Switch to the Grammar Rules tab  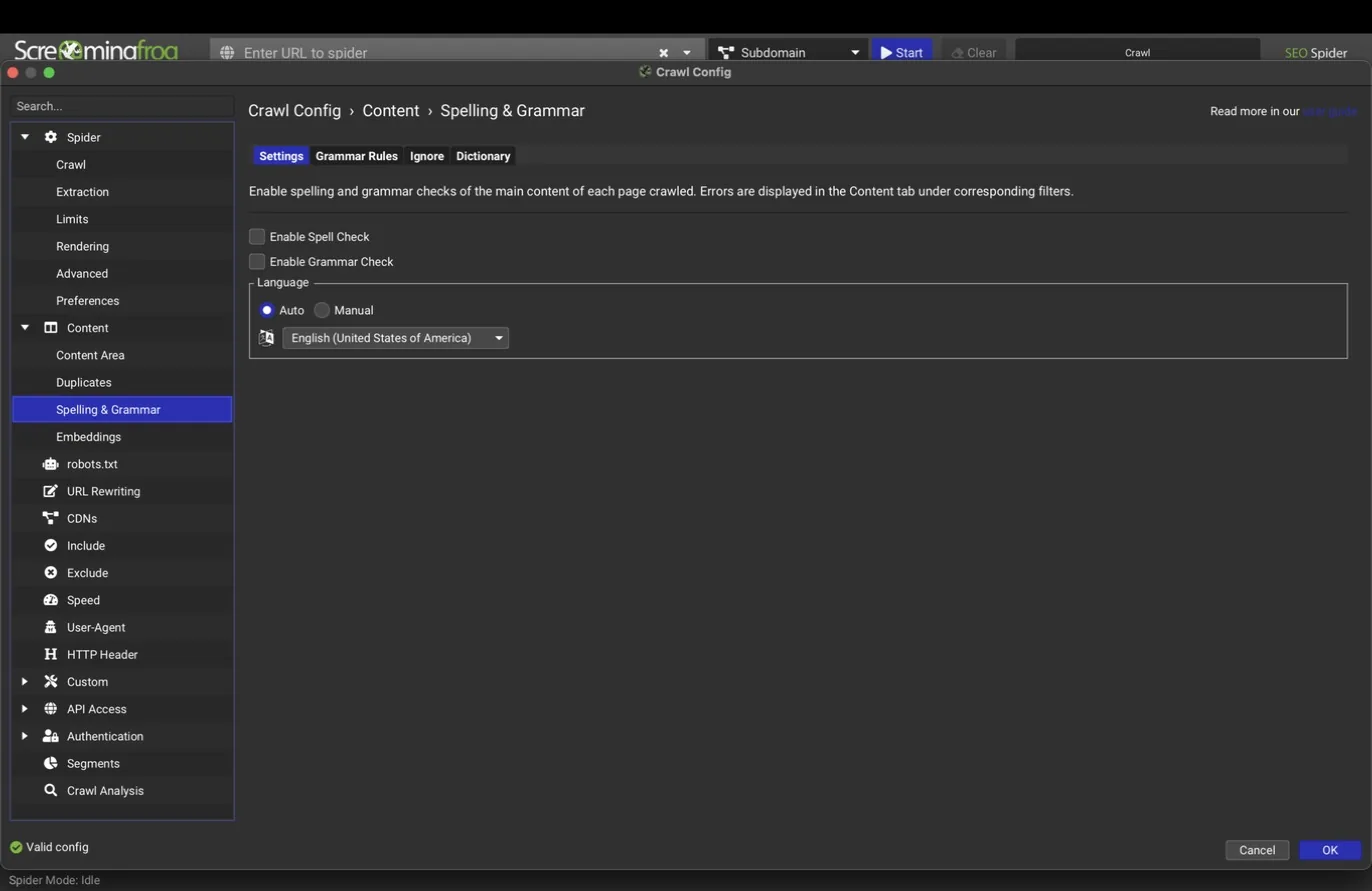point(357,156)
